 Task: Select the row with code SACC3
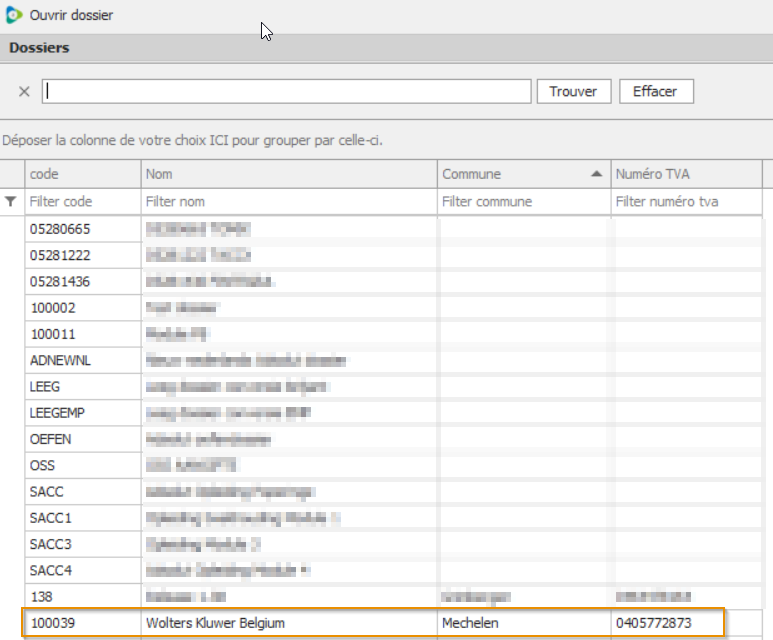(393, 544)
